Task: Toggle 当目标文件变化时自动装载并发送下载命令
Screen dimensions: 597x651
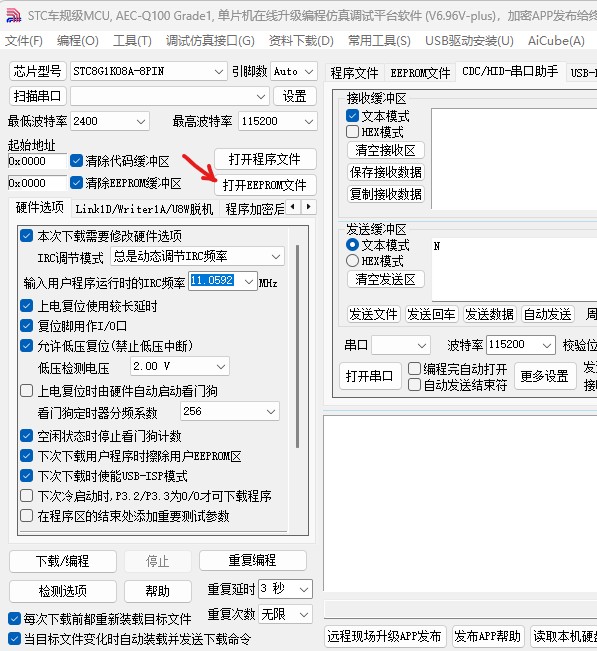Action: (15, 639)
